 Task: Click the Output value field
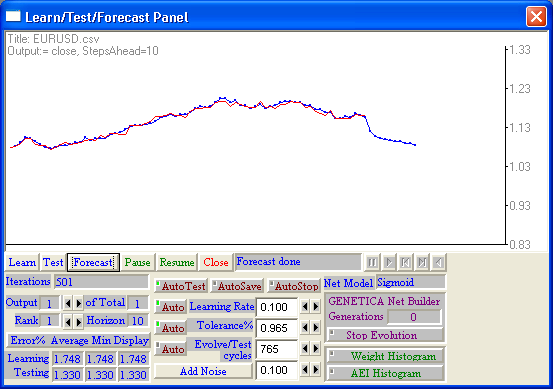pyautogui.click(x=49, y=303)
